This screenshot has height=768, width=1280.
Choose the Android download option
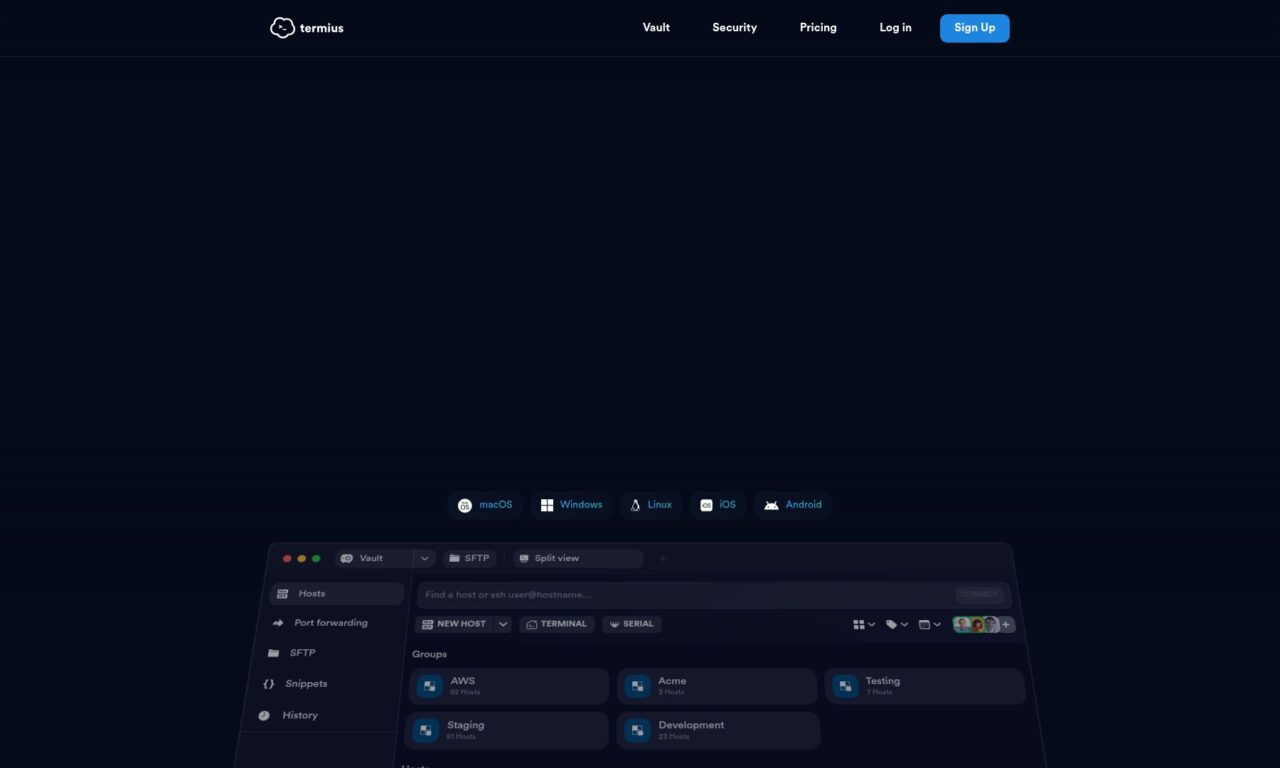793,505
